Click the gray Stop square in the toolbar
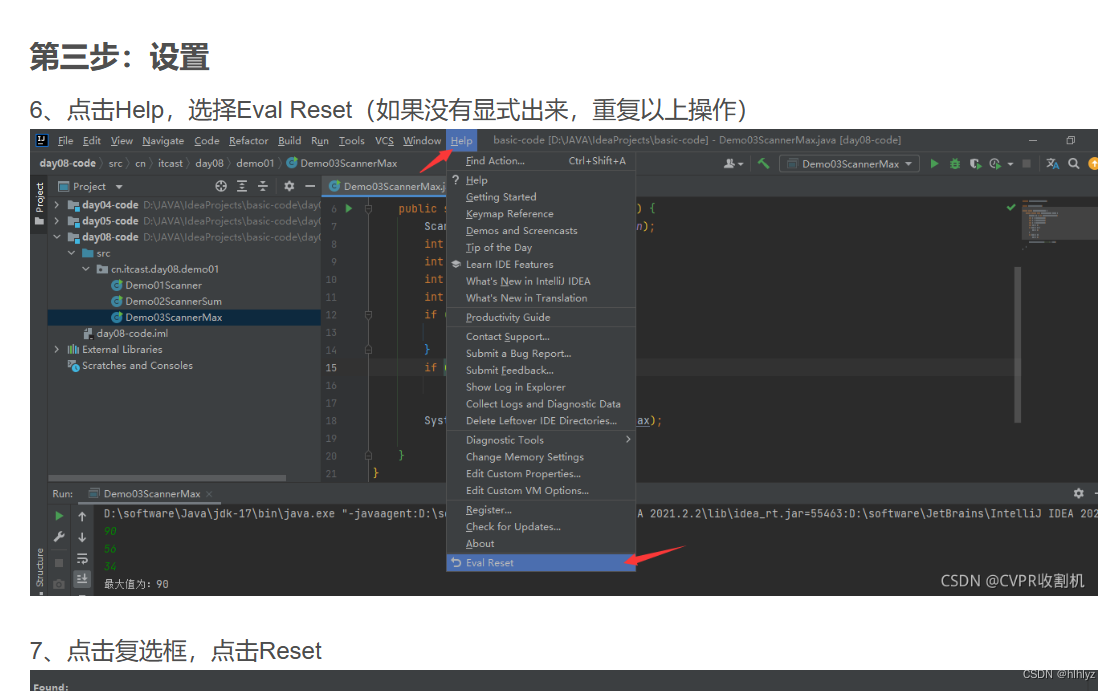Viewport: 1111px width, 691px height. (1026, 164)
